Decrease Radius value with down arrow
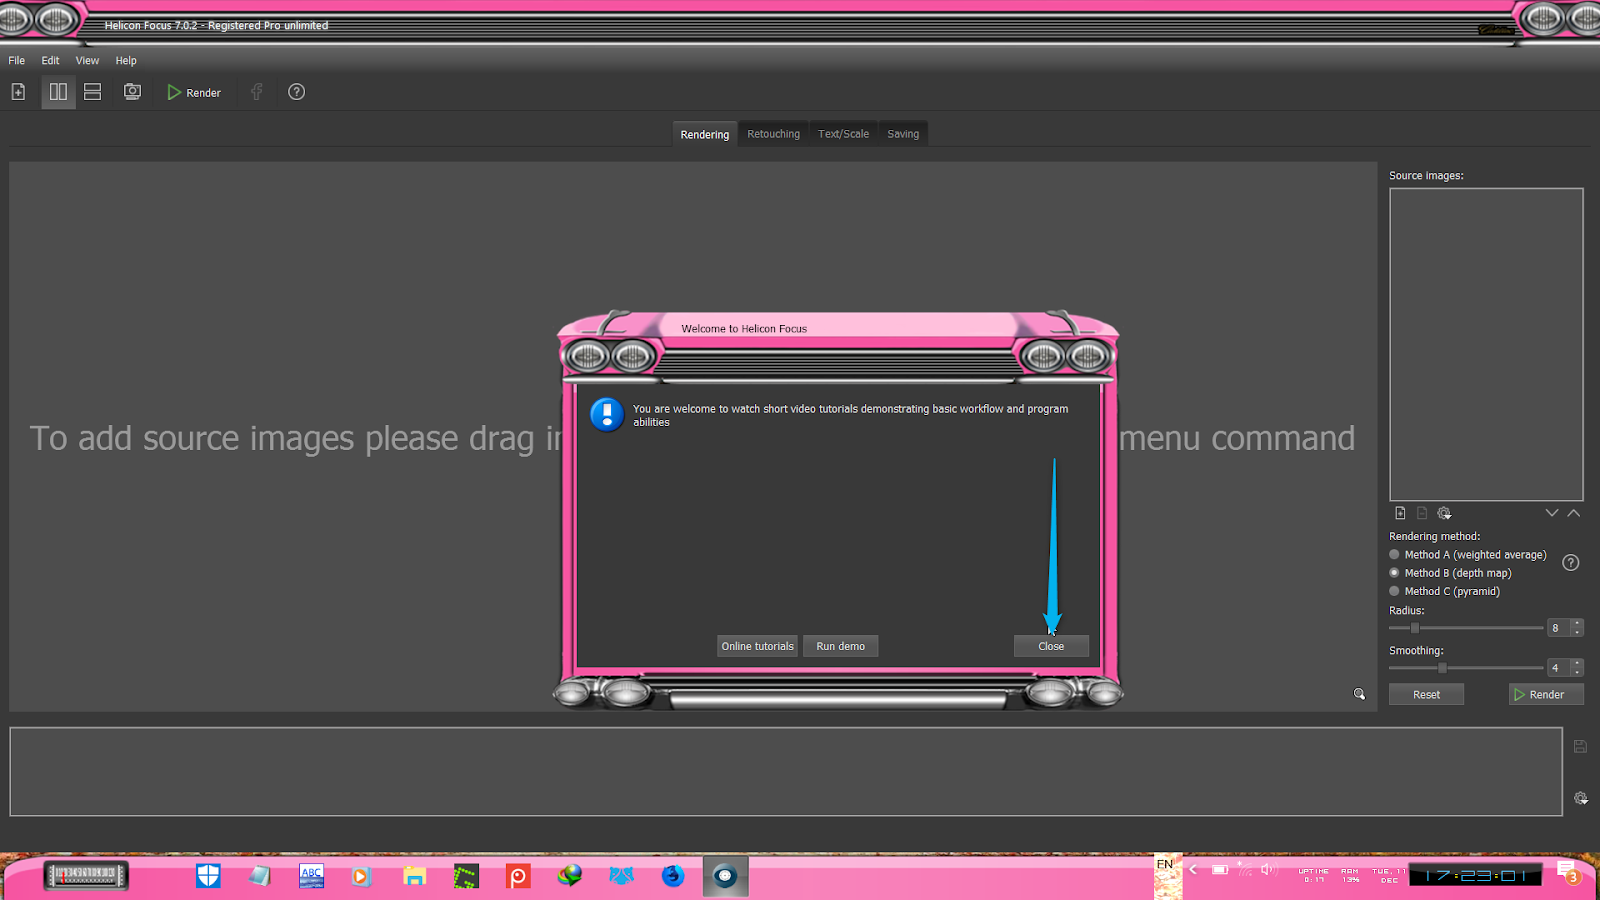Image resolution: width=1600 pixels, height=900 pixels. coord(1577,632)
